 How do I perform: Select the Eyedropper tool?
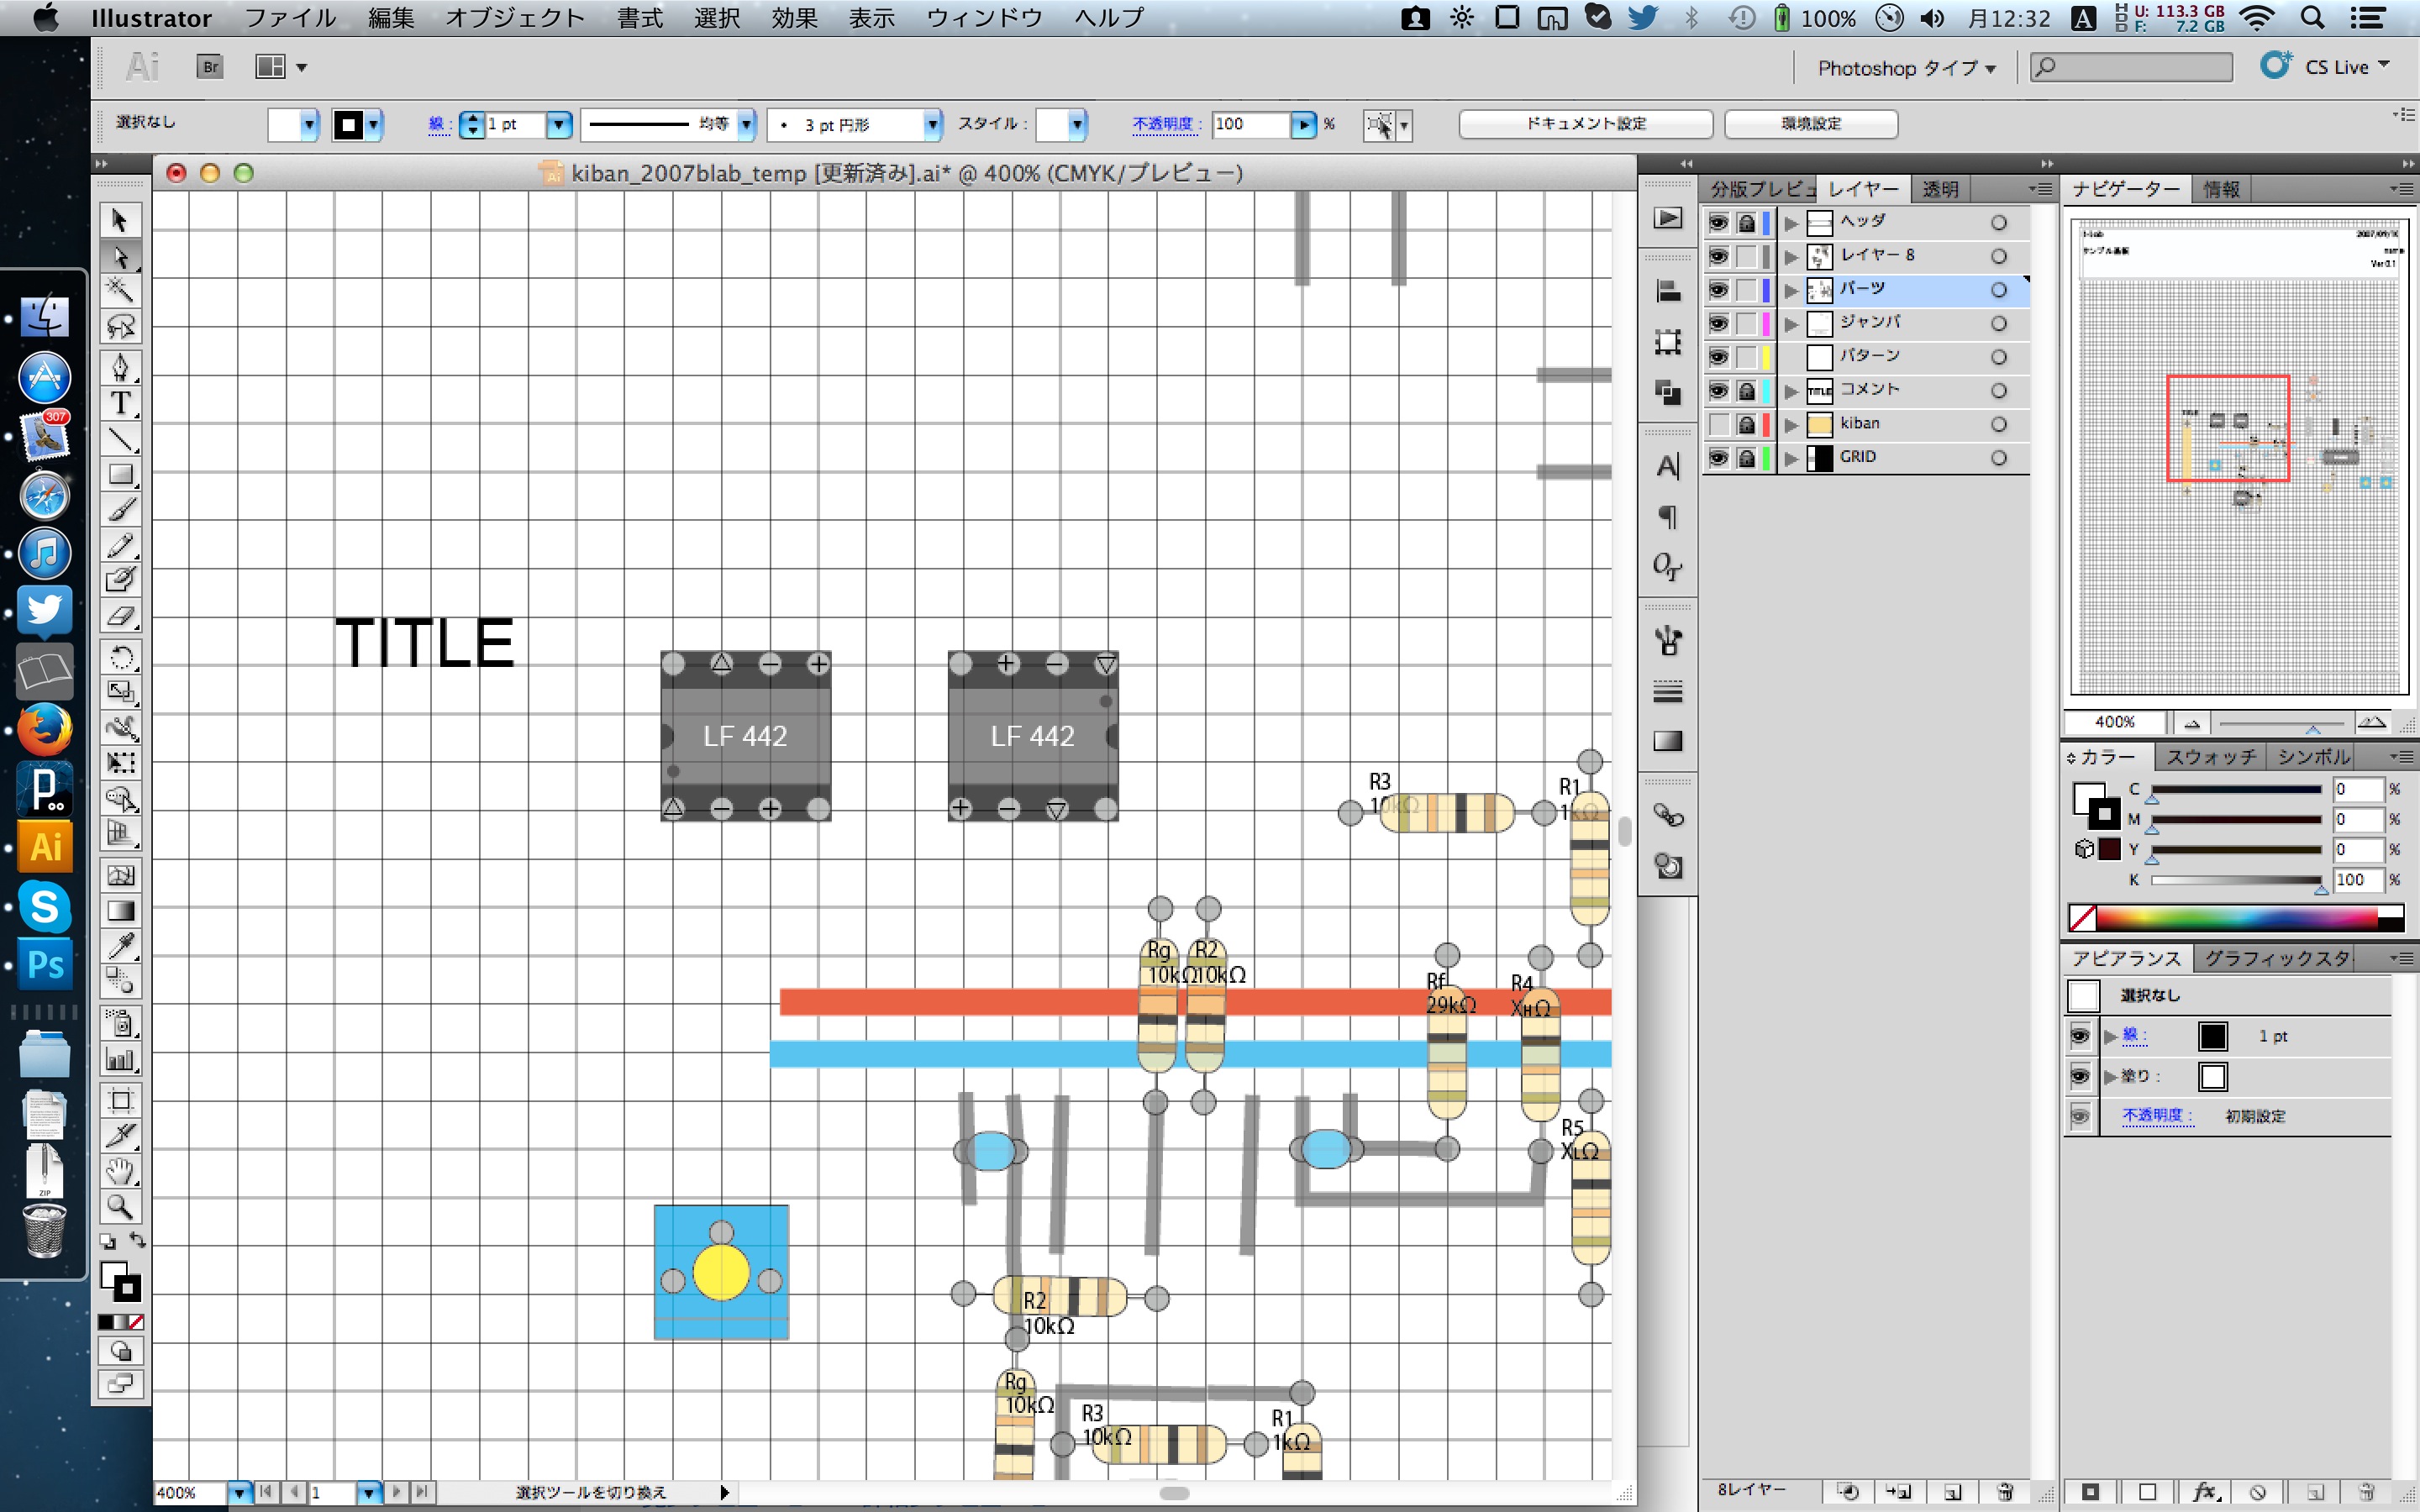121,945
